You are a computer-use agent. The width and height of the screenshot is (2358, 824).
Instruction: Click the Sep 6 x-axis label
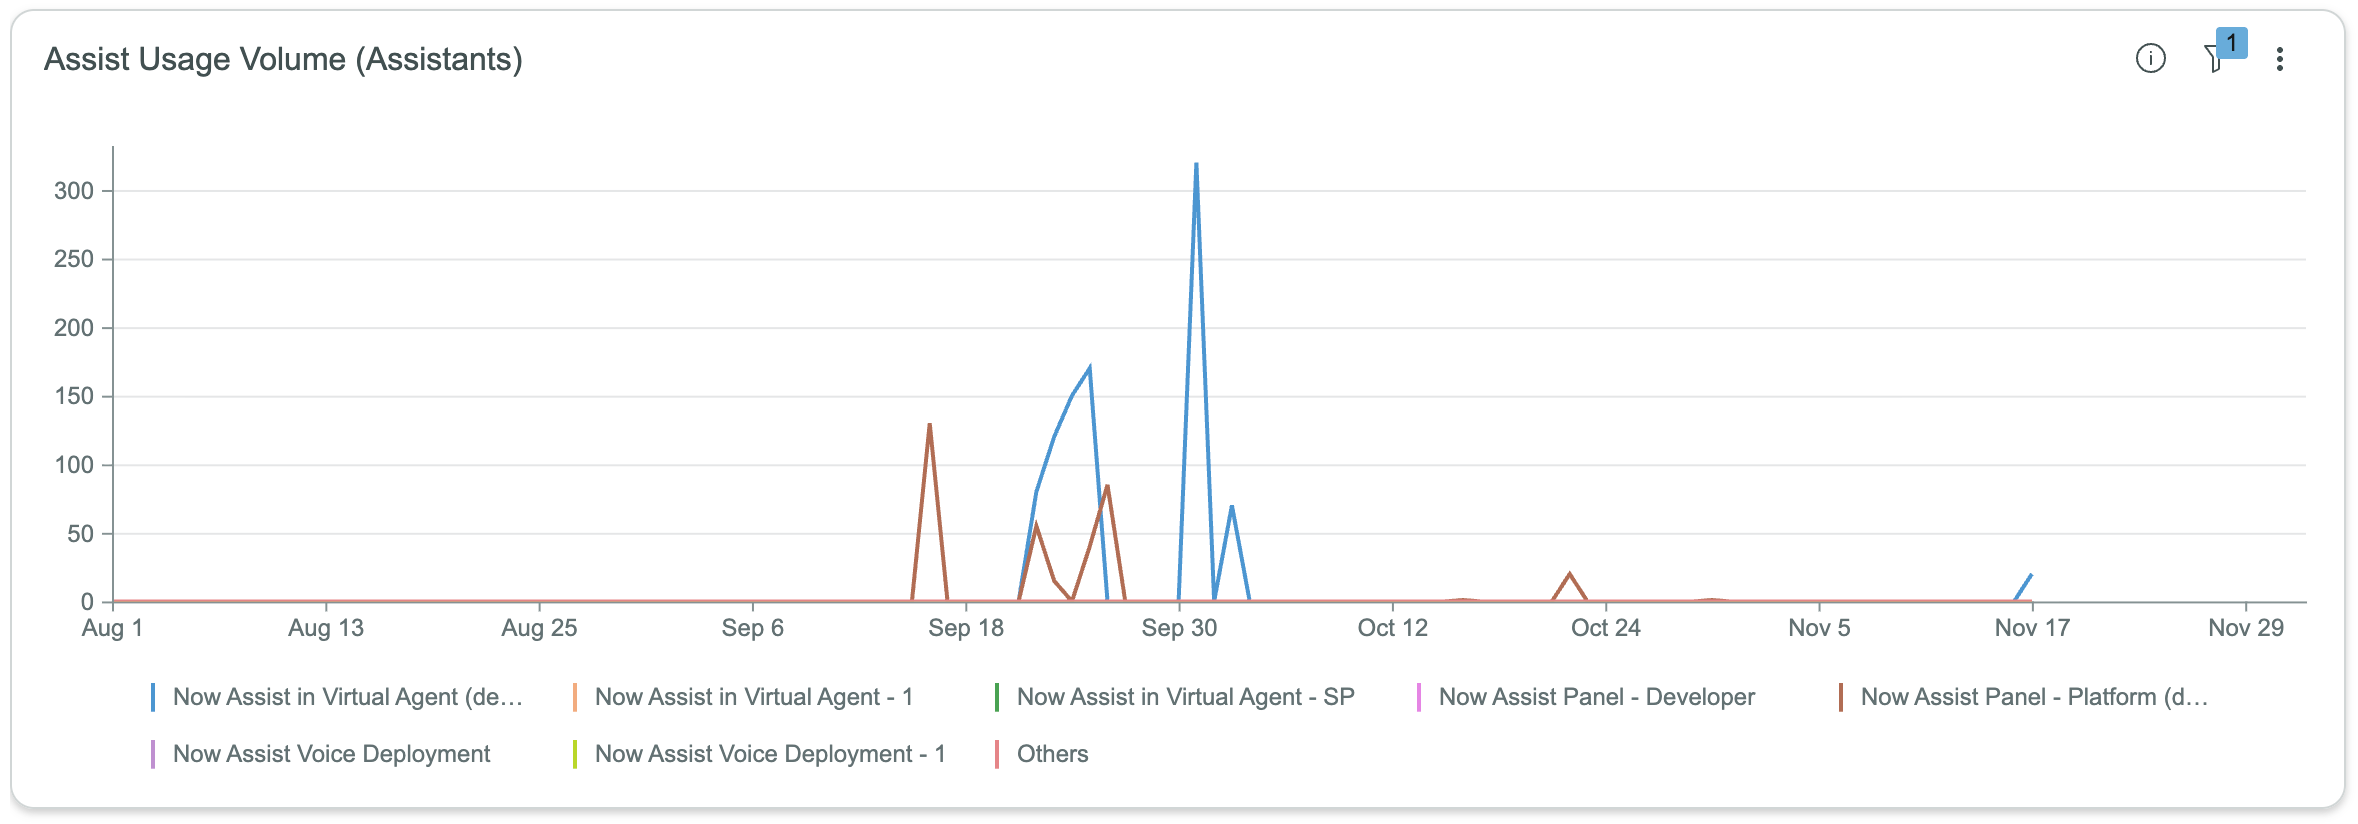[753, 628]
